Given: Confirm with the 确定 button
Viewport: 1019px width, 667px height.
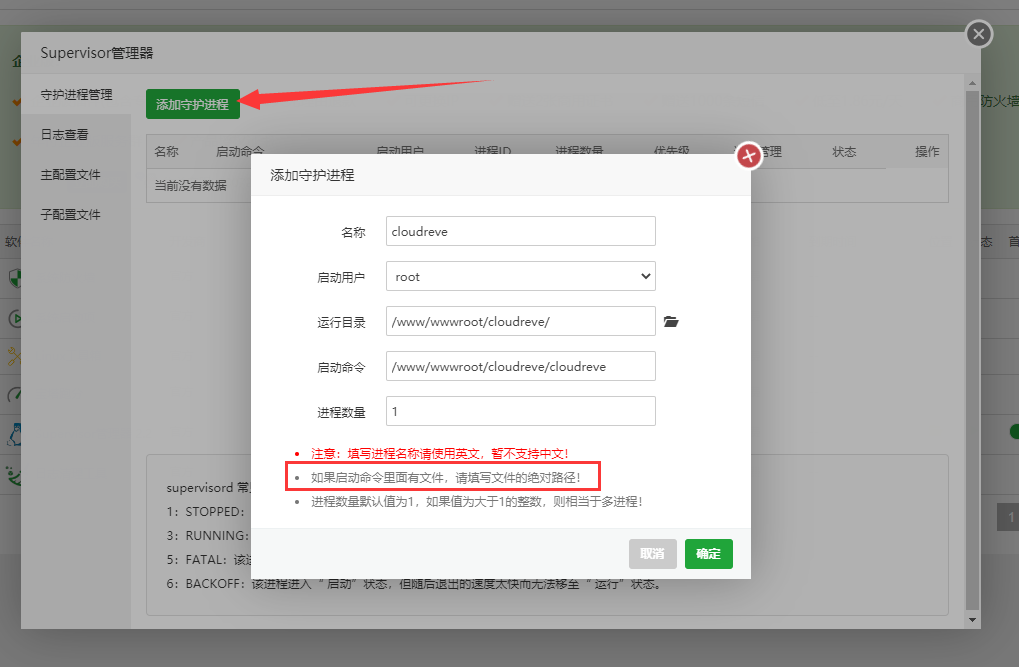Looking at the screenshot, I should 708,553.
